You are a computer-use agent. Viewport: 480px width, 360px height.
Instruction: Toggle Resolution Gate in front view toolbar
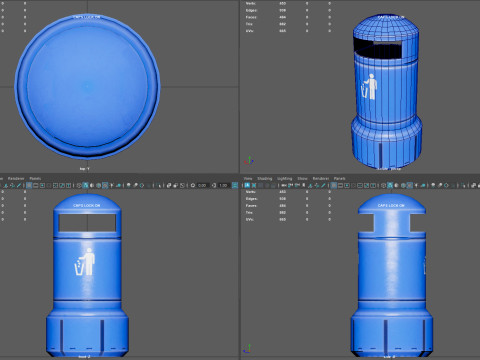(x=42, y=185)
